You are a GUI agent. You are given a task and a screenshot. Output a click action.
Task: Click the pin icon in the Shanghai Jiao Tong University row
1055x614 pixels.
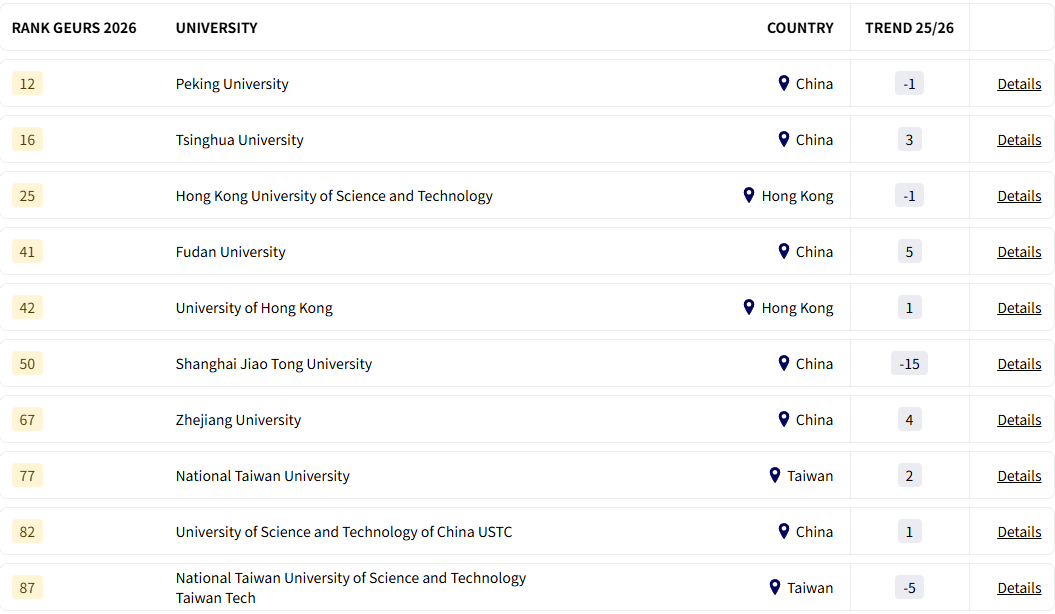tap(783, 363)
